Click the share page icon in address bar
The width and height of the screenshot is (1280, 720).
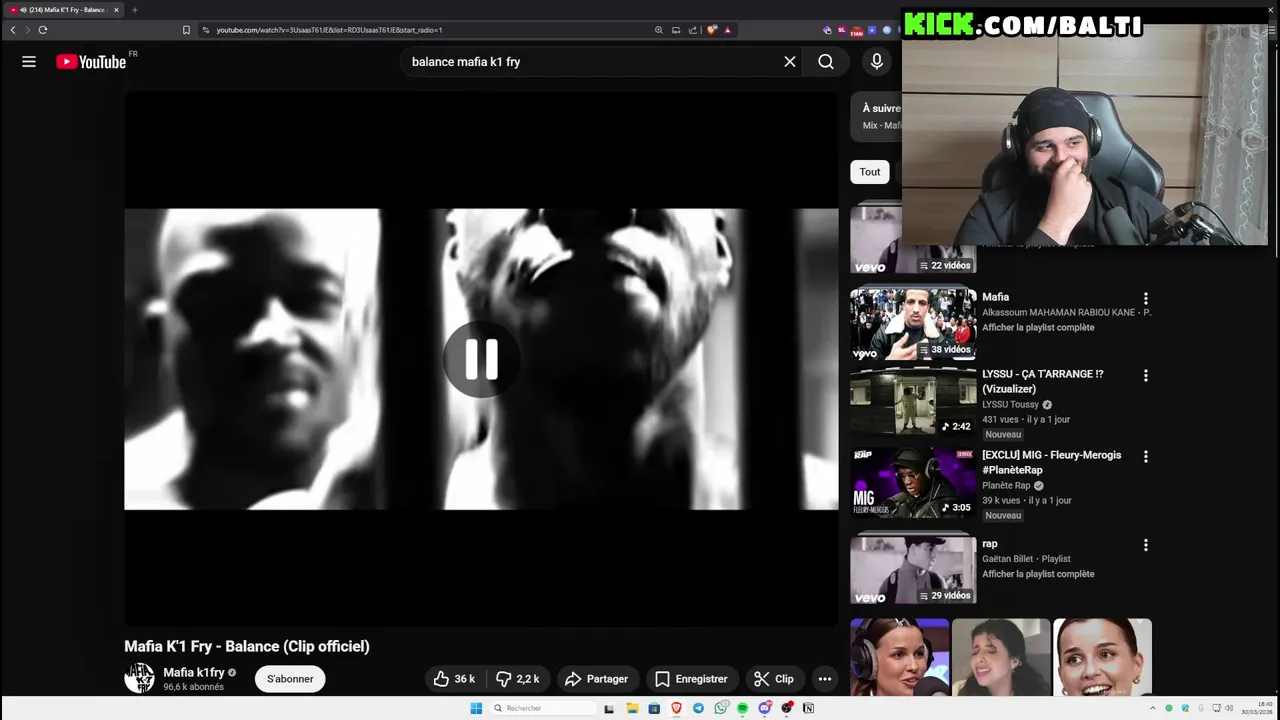[692, 30]
